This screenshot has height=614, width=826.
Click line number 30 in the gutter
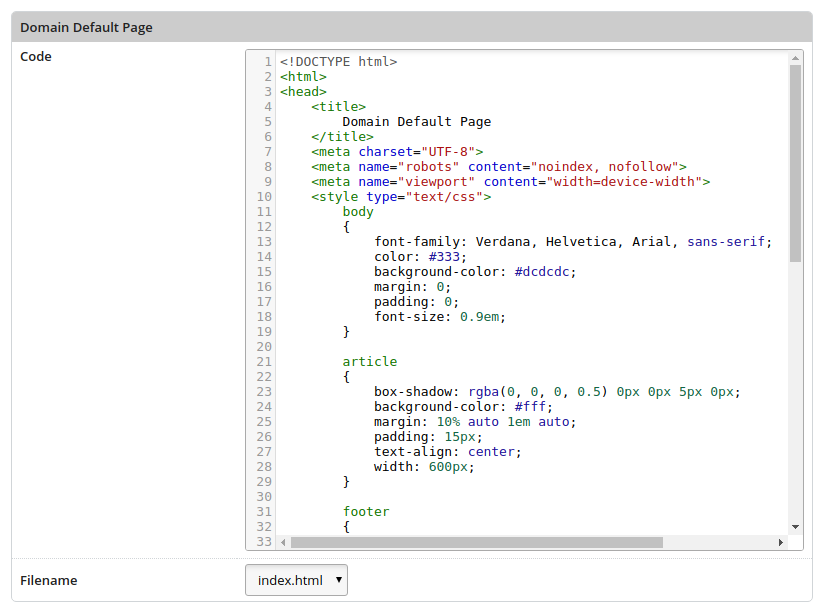pos(264,497)
